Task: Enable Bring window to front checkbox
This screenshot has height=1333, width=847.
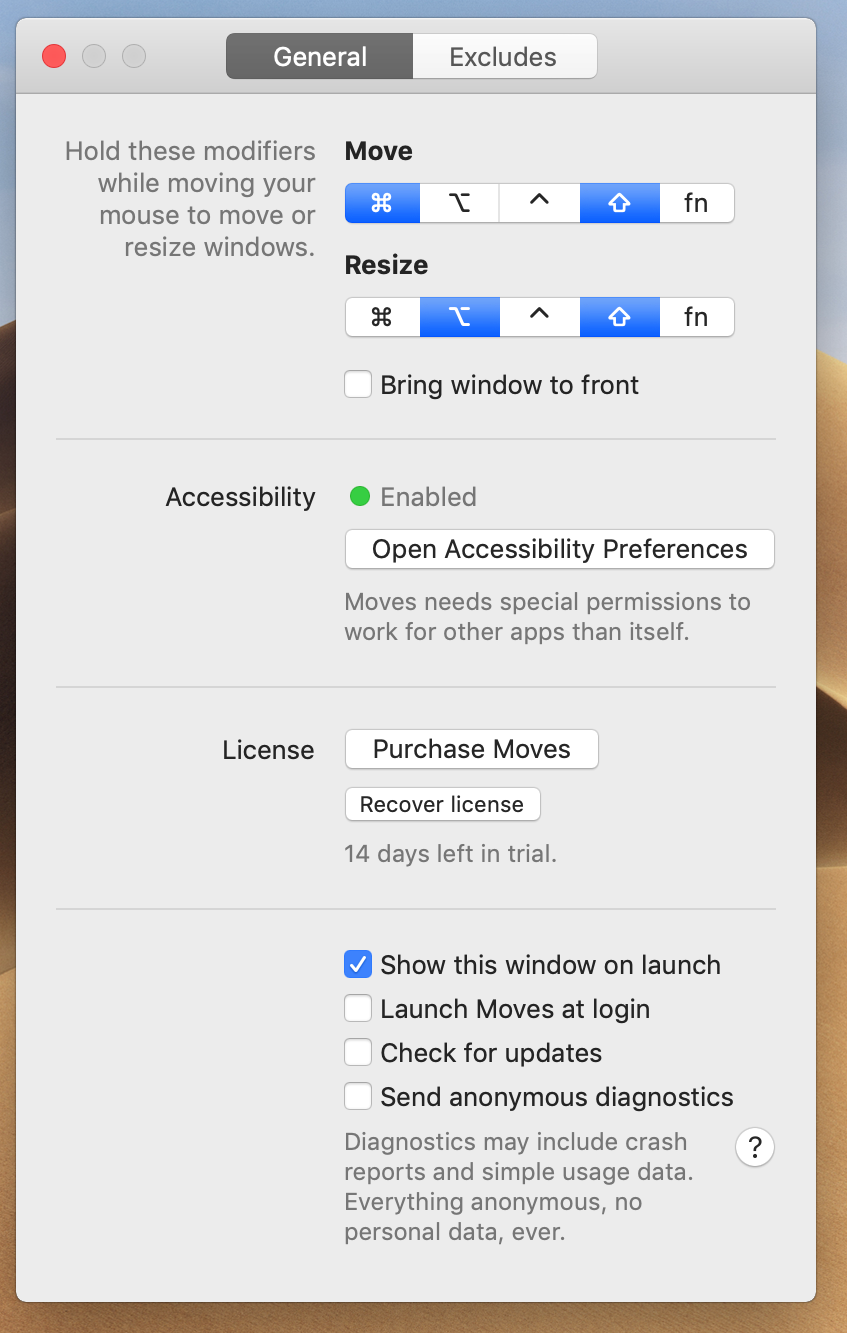Action: 358,385
